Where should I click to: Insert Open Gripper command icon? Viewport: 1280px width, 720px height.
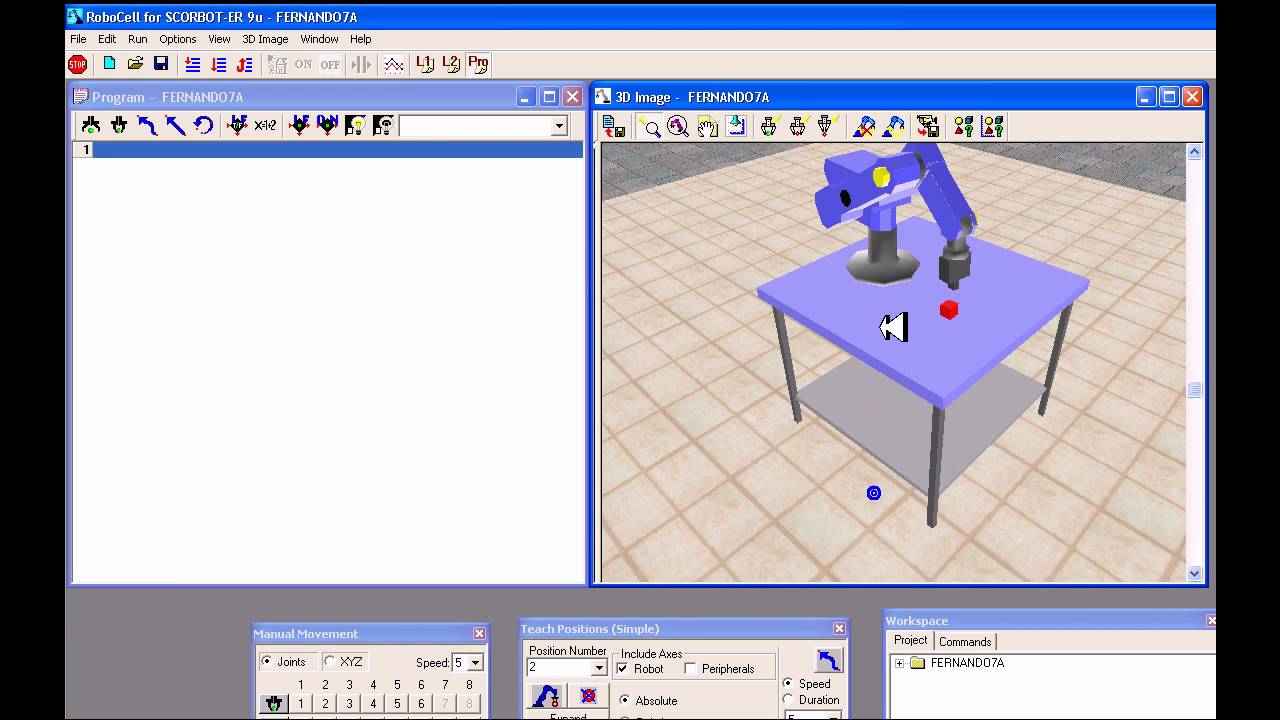tap(91, 125)
